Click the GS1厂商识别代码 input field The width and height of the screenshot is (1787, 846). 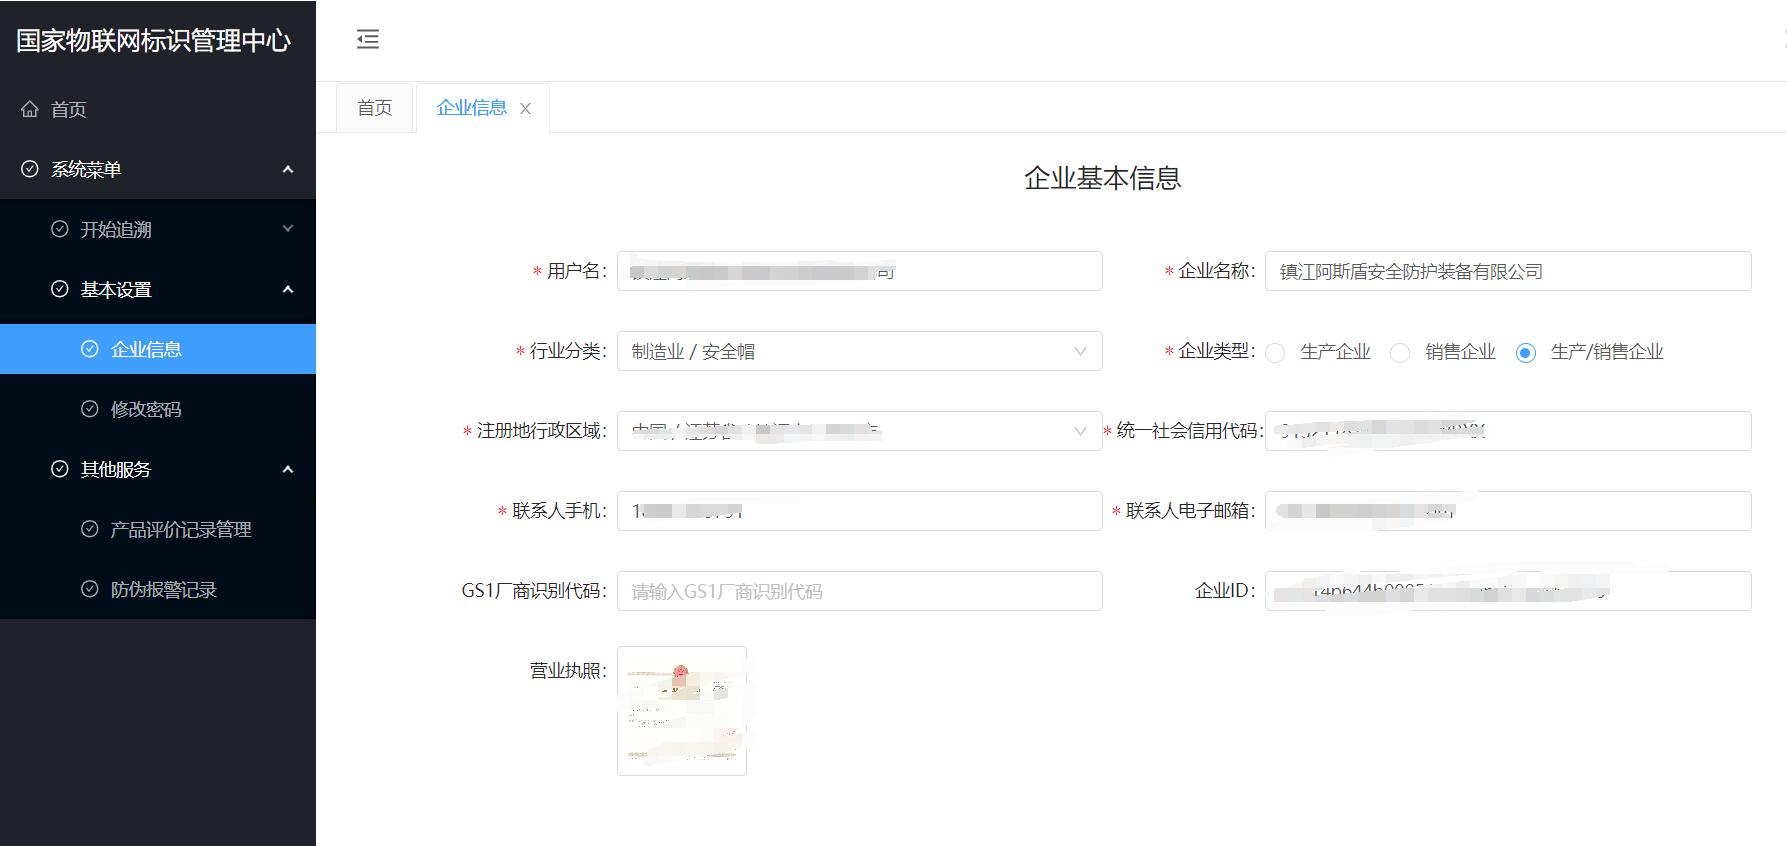pos(860,591)
